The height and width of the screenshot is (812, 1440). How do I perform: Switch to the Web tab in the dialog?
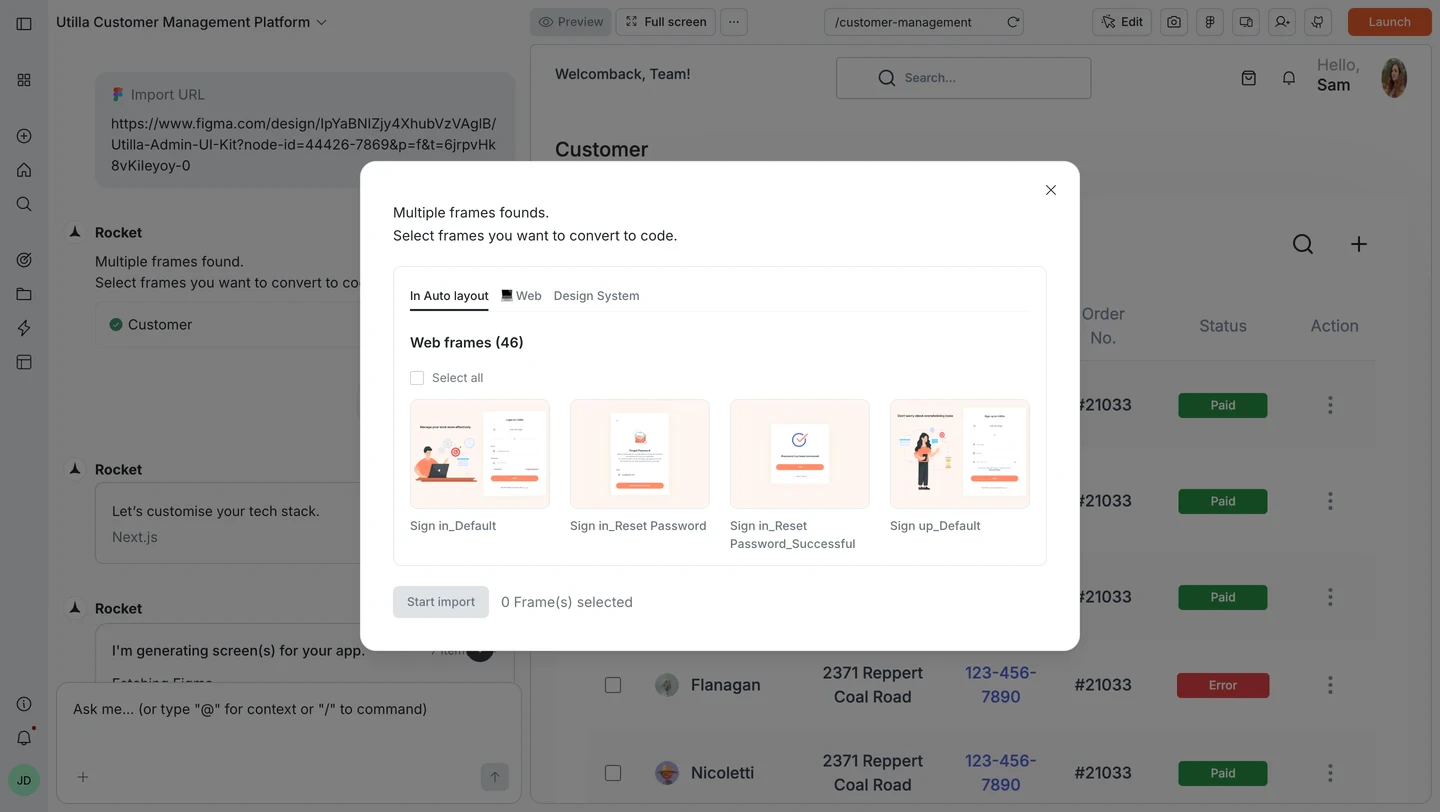(521, 295)
